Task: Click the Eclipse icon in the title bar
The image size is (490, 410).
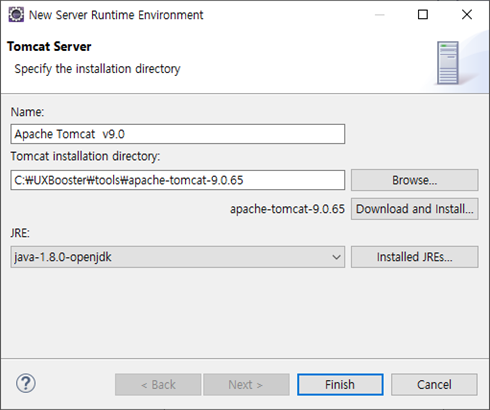Action: (16, 15)
